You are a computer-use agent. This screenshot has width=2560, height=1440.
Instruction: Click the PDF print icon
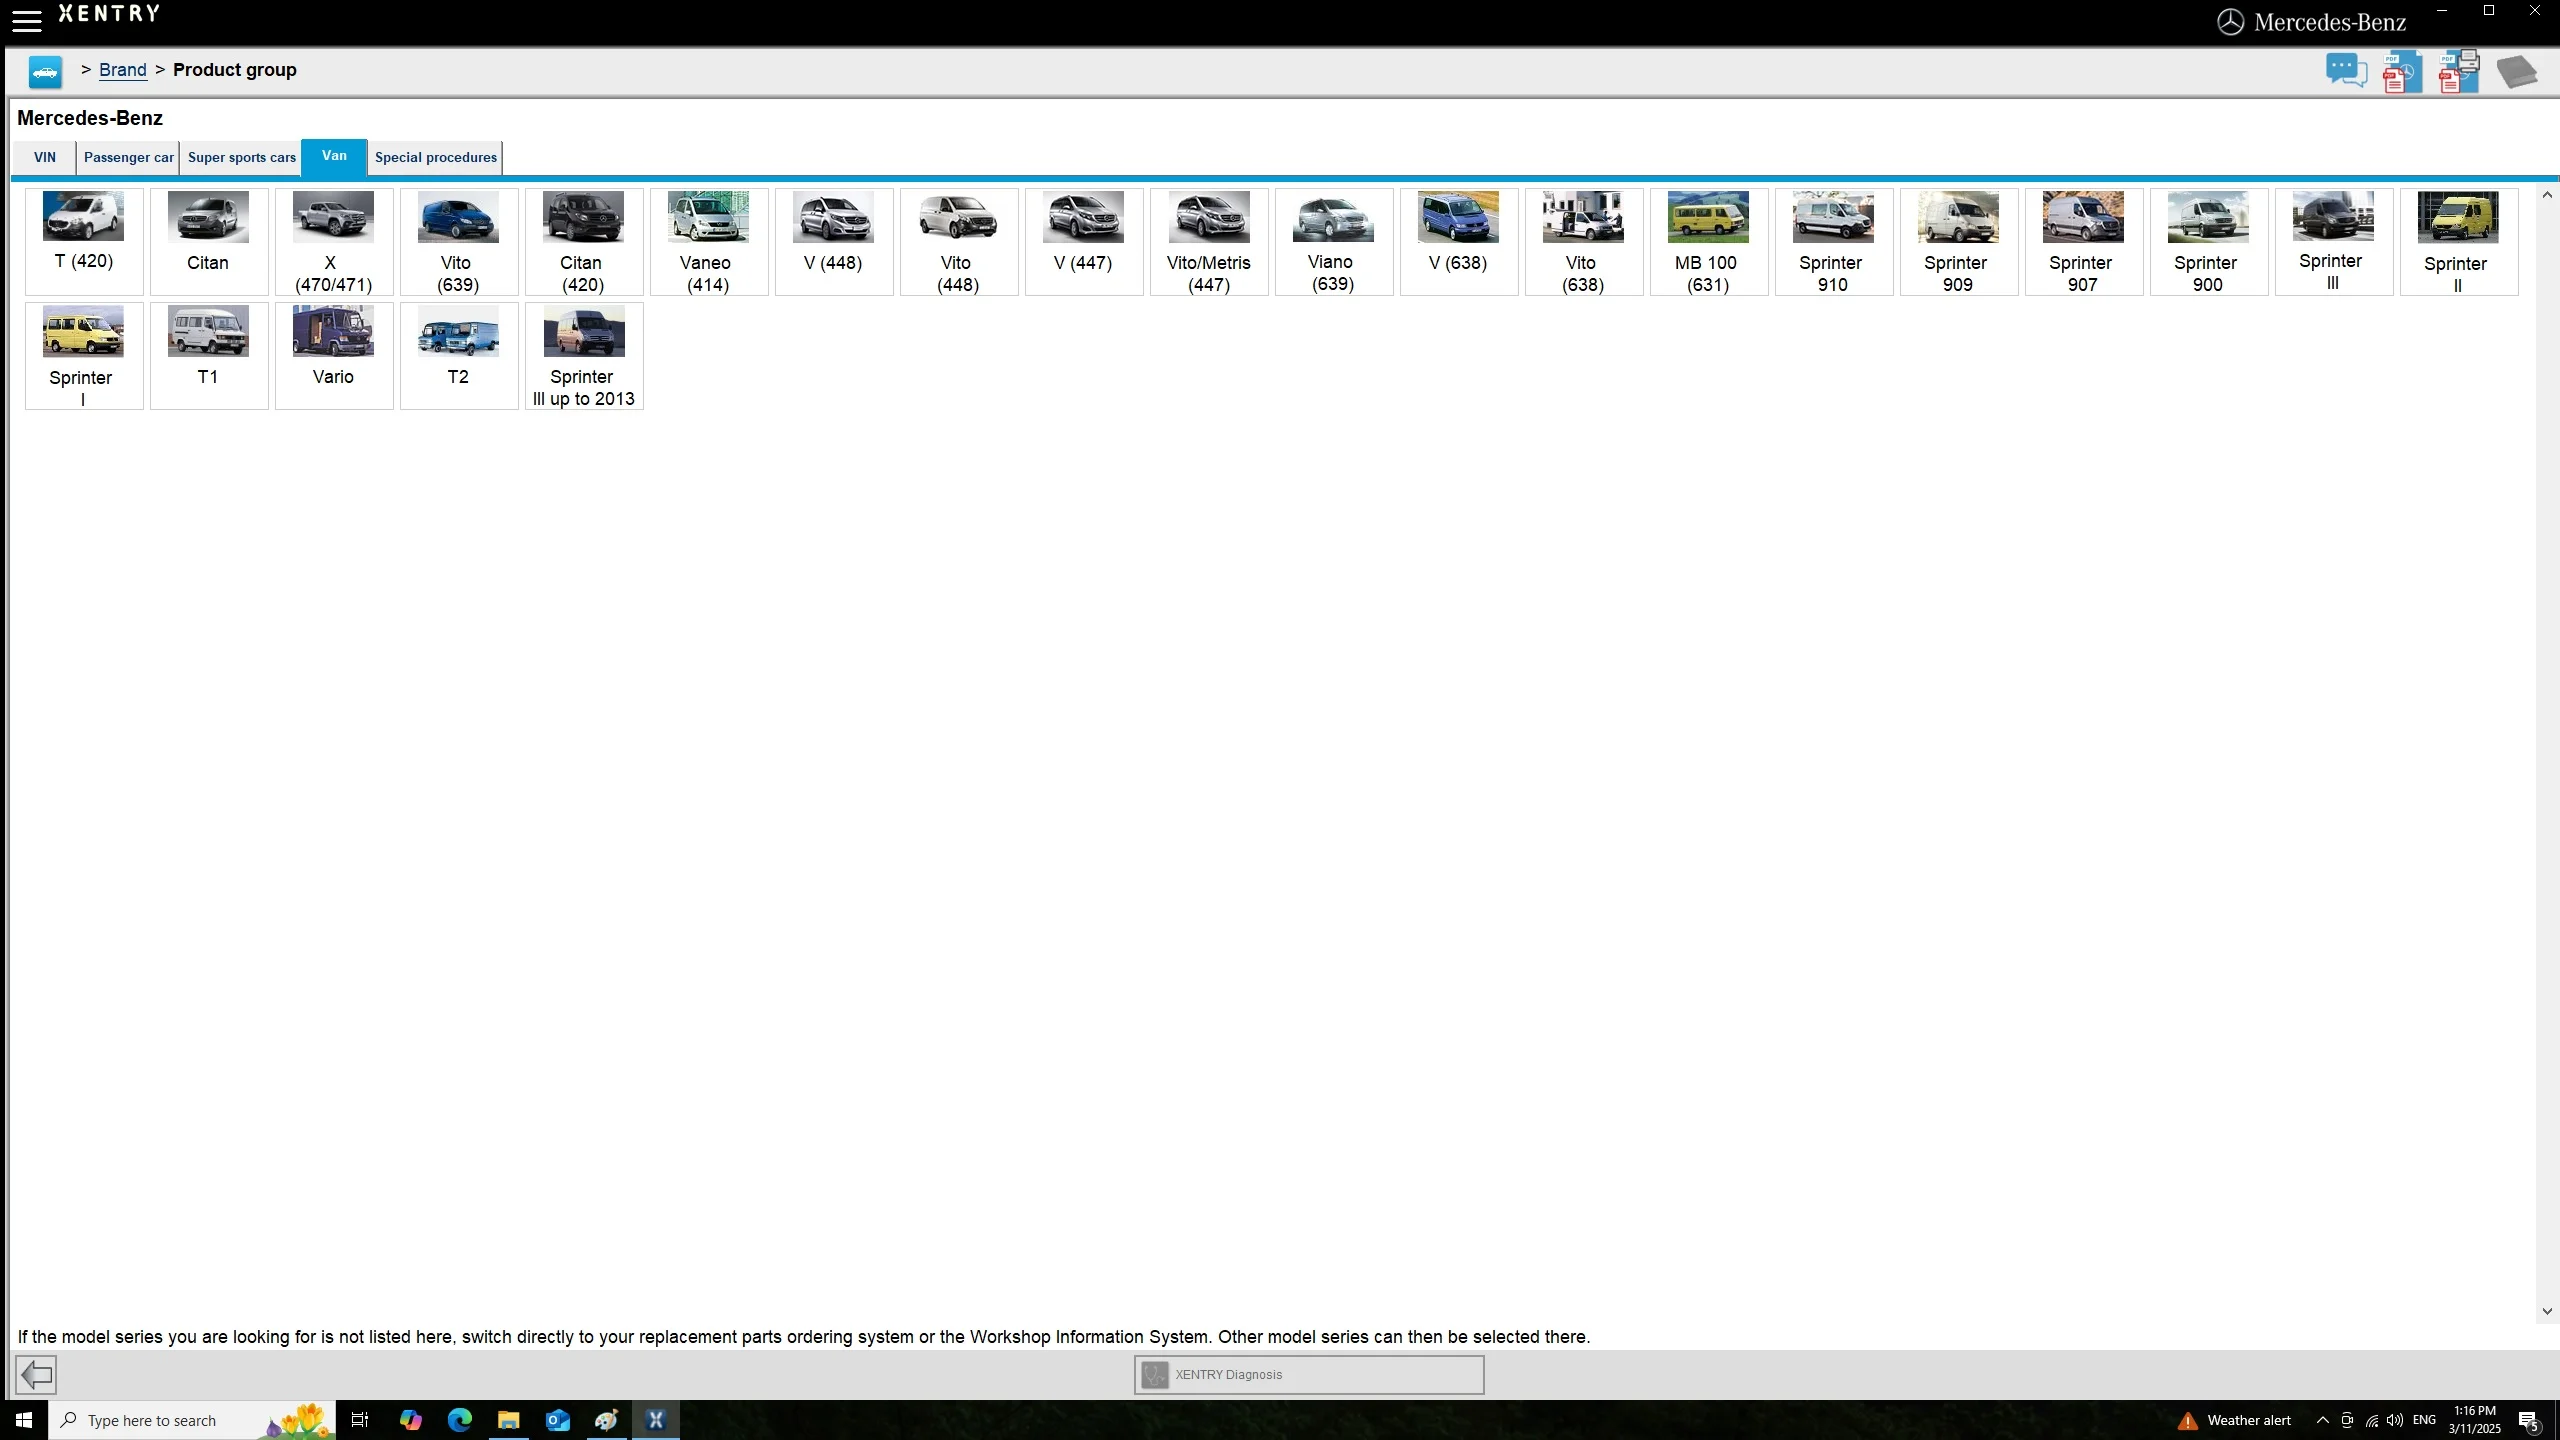click(2459, 71)
